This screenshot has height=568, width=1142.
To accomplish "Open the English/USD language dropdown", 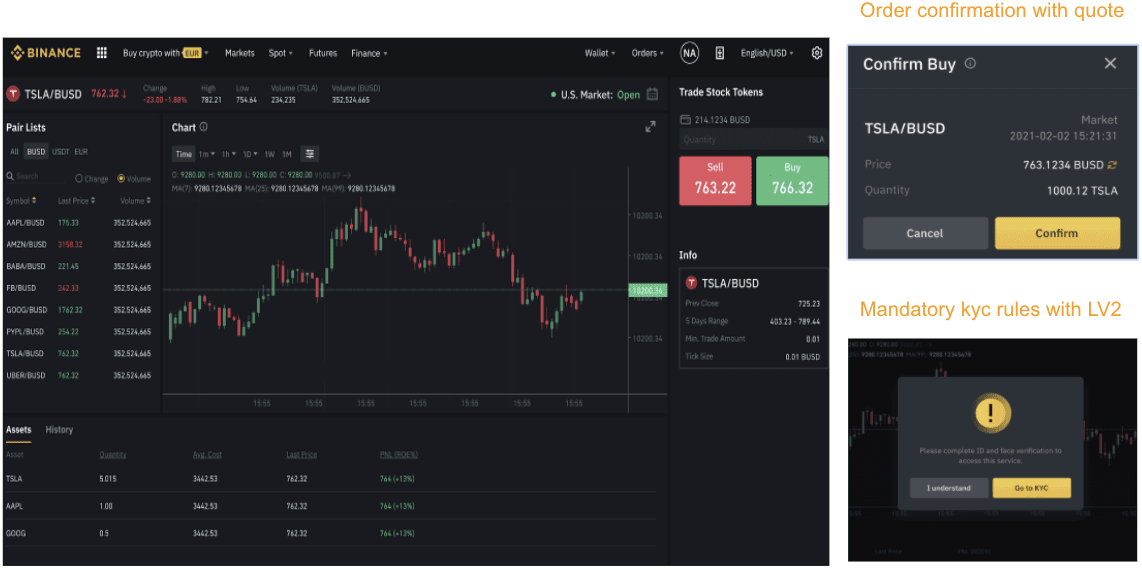I will [767, 53].
